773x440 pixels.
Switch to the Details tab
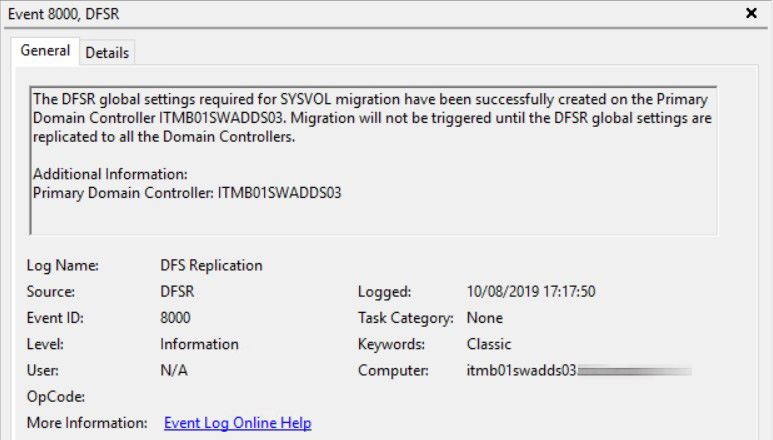tap(107, 53)
